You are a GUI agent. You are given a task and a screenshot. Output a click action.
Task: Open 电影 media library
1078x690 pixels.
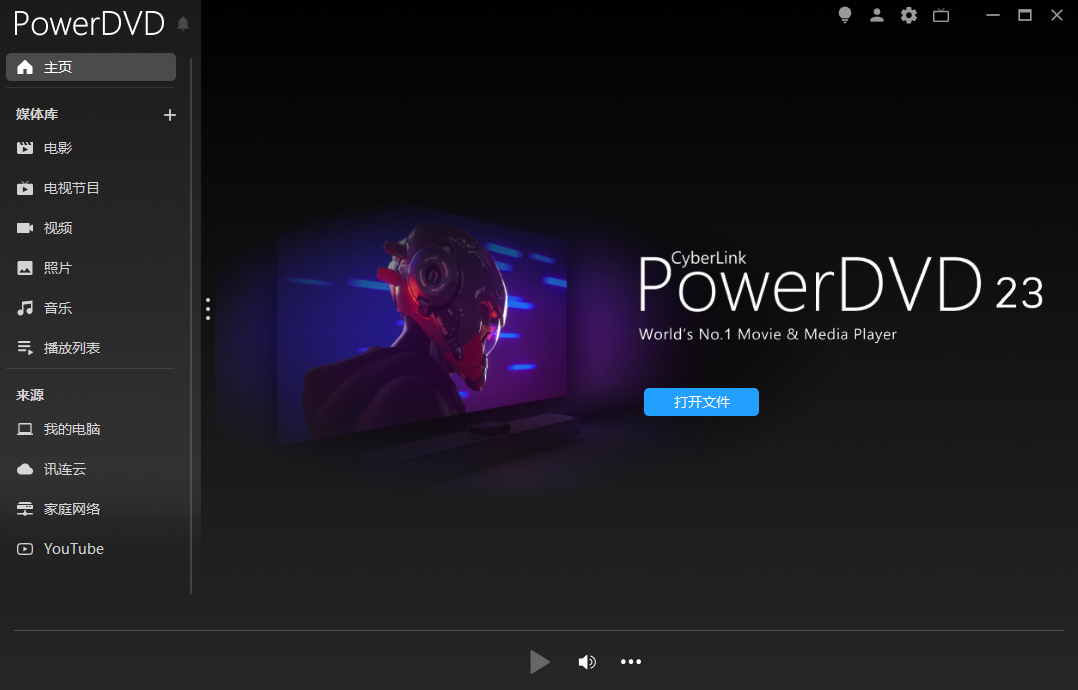tap(58, 148)
